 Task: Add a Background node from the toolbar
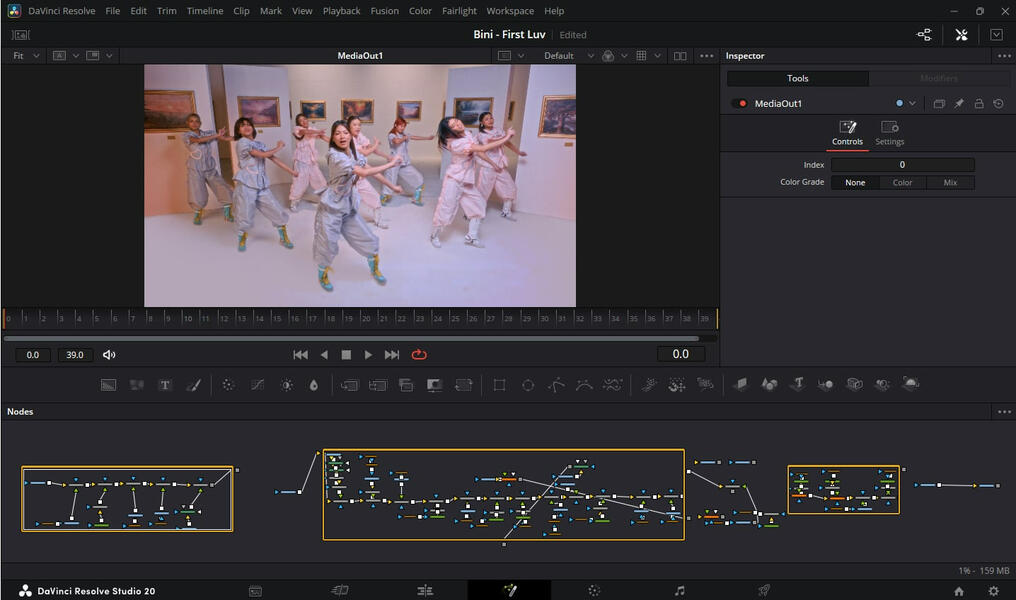coord(108,384)
